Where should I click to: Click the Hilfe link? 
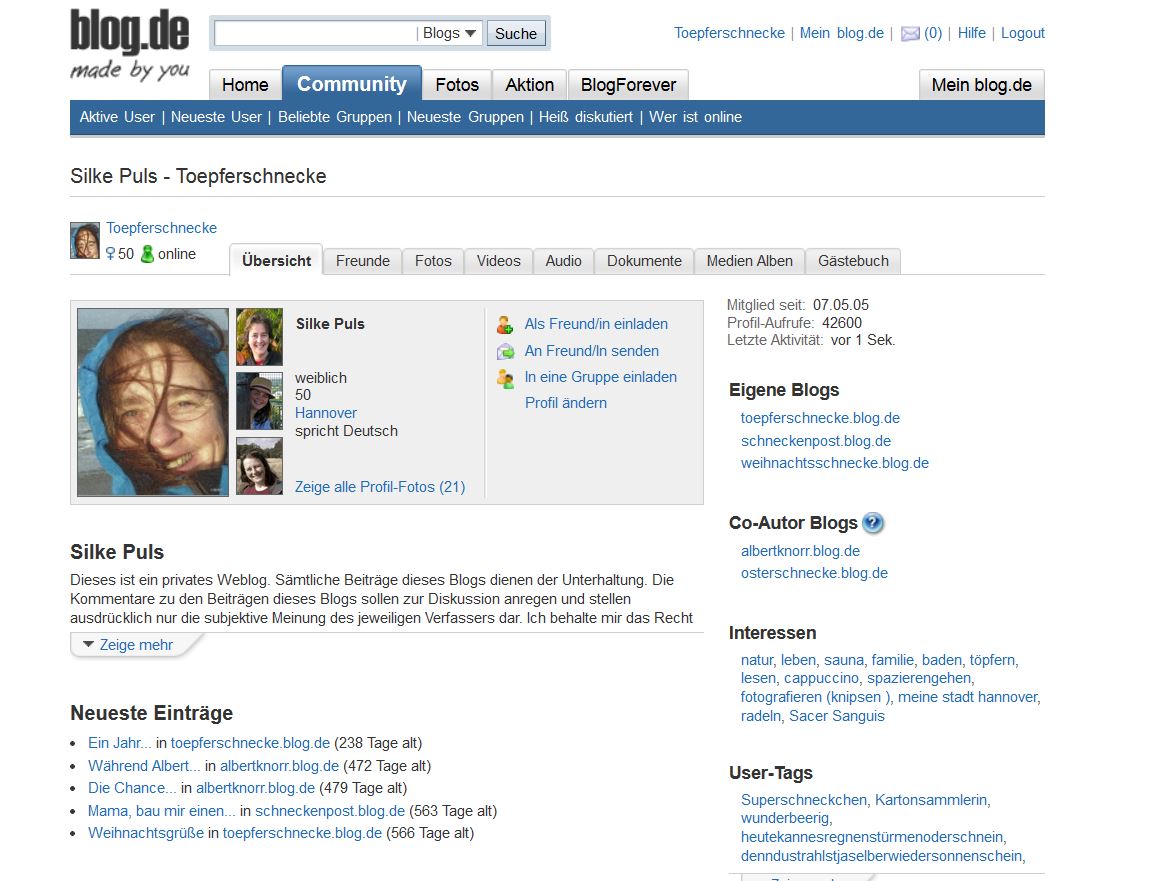click(972, 33)
